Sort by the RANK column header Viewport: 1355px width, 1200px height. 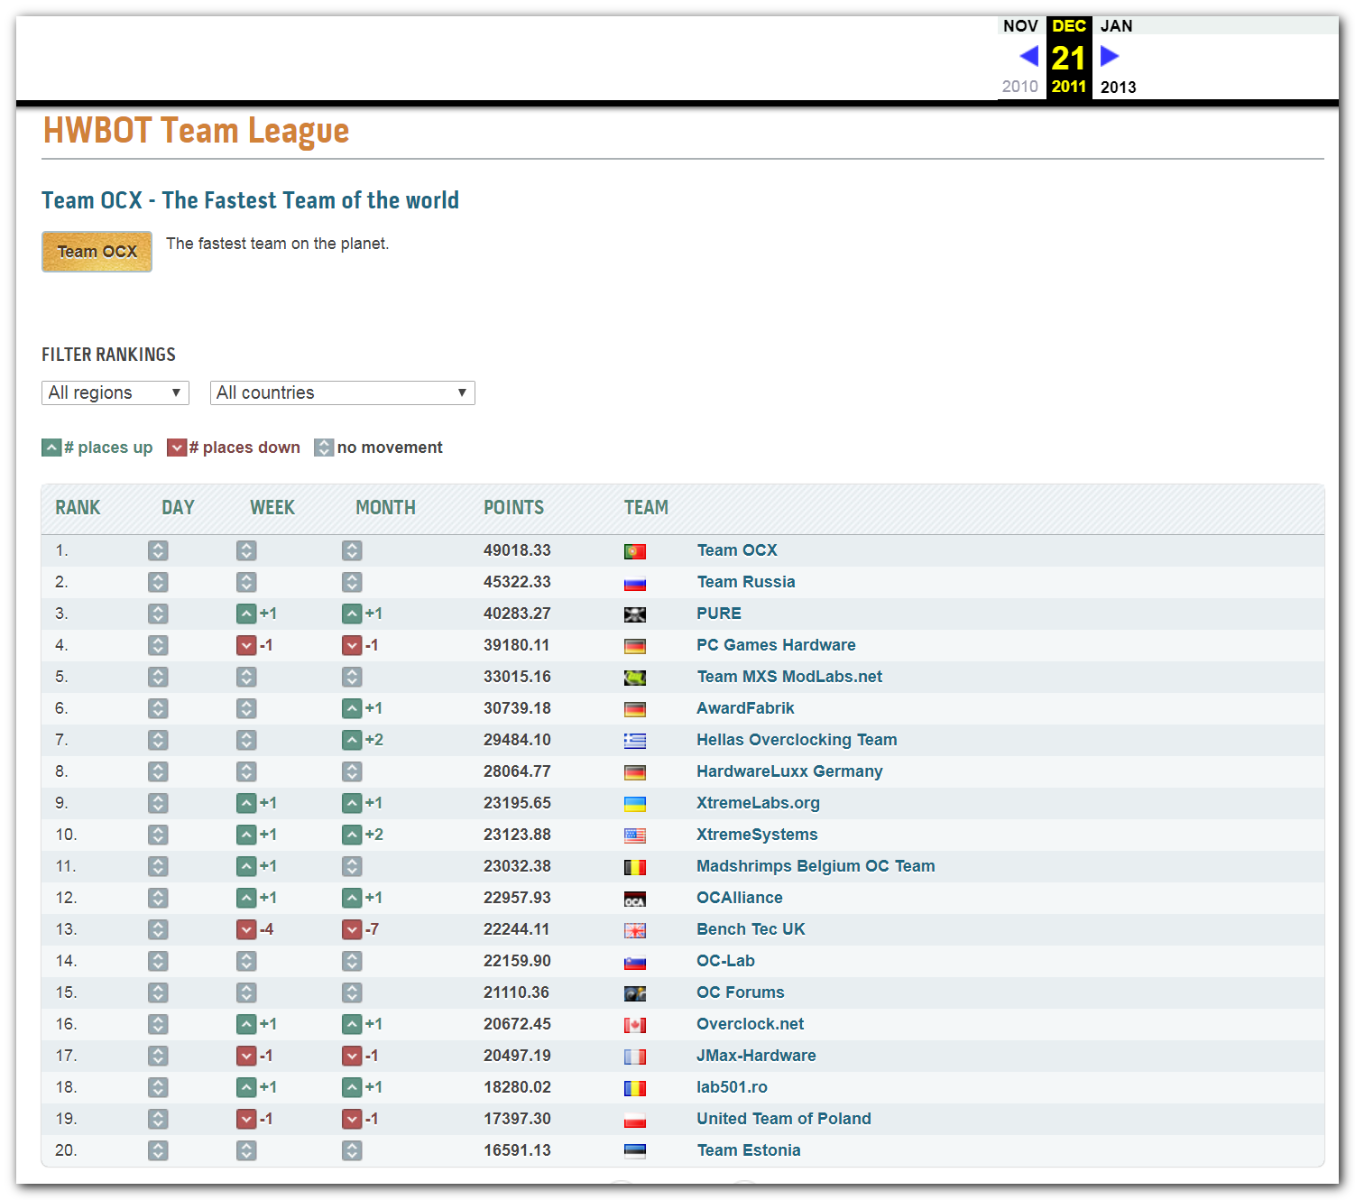point(78,508)
